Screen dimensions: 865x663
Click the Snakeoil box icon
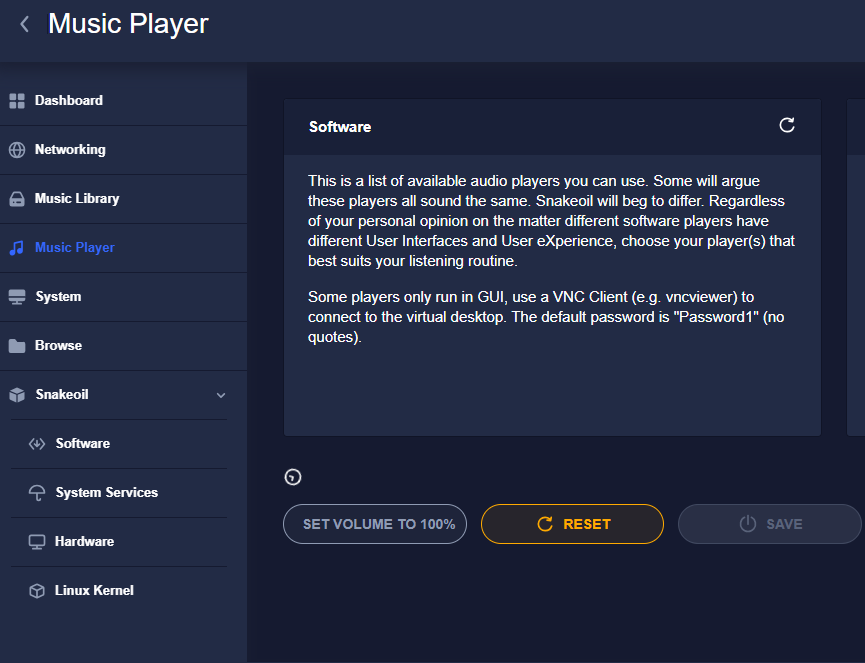(17, 395)
